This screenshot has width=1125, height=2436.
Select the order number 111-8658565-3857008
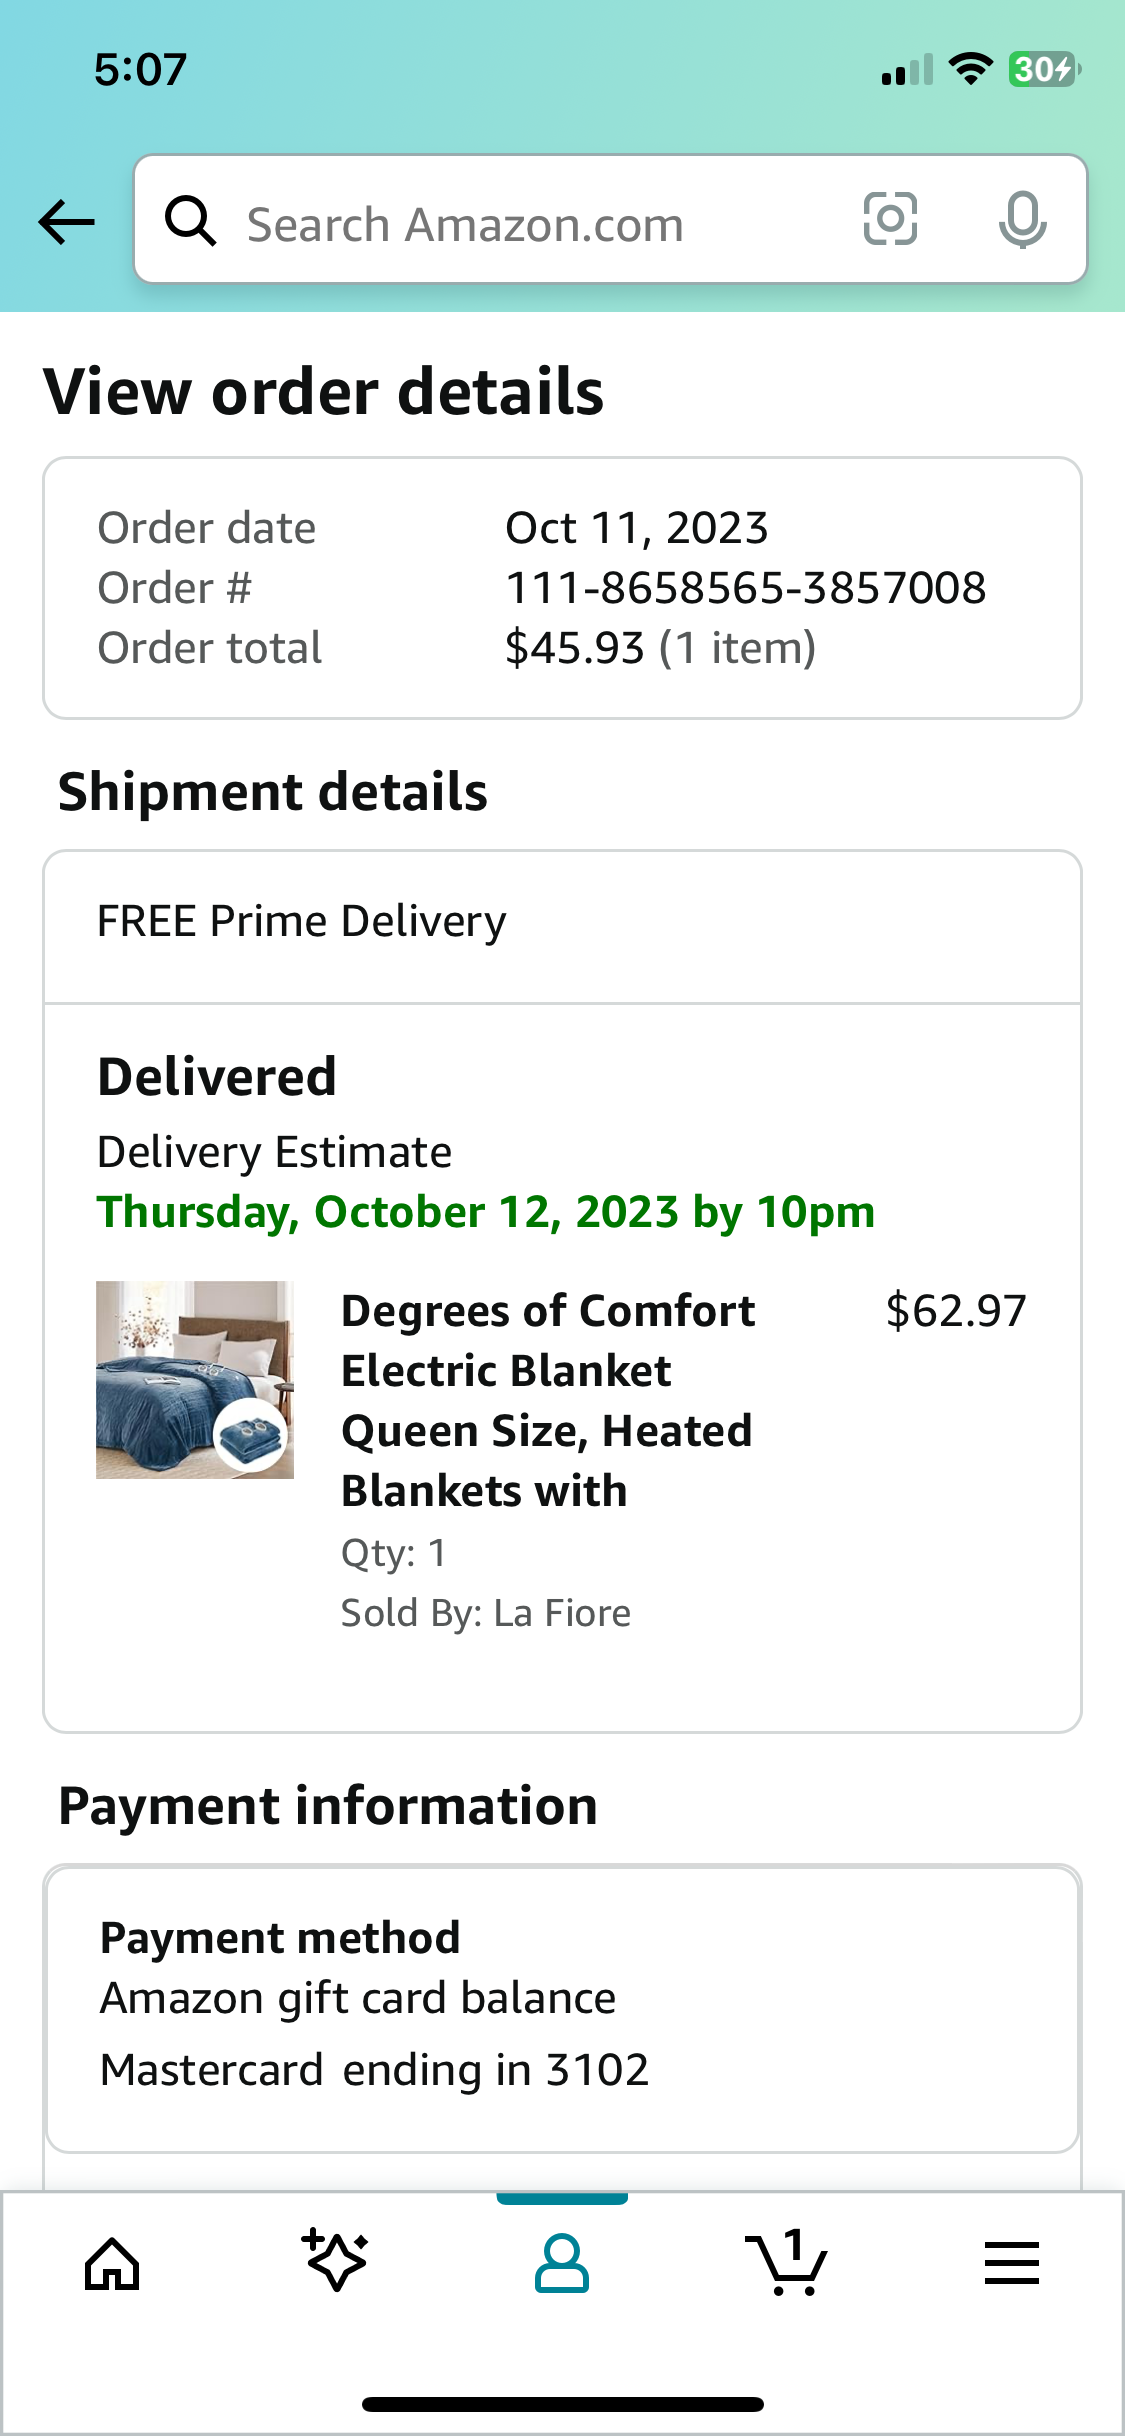tap(746, 588)
